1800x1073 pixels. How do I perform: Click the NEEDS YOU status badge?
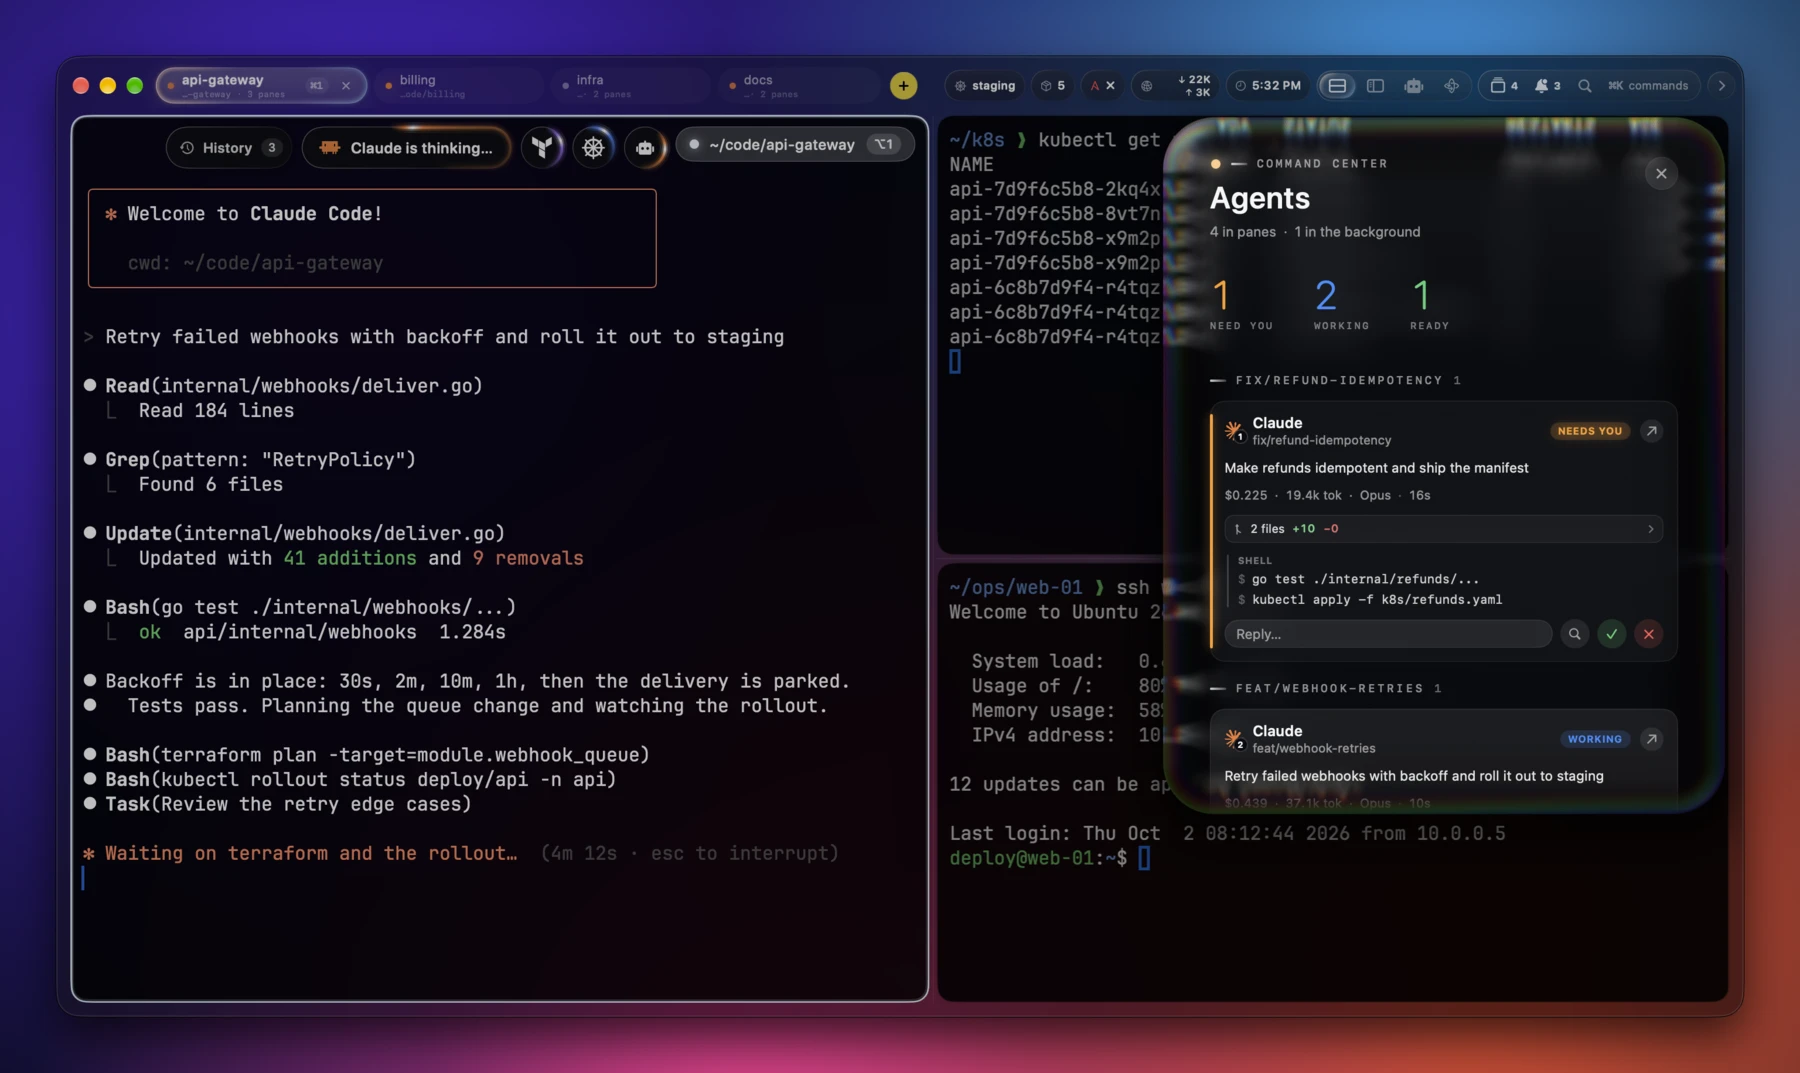click(1589, 431)
